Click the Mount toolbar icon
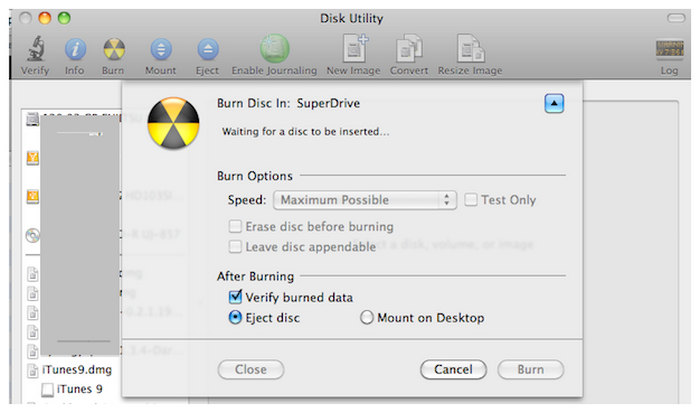This screenshot has width=700, height=413. (160, 49)
